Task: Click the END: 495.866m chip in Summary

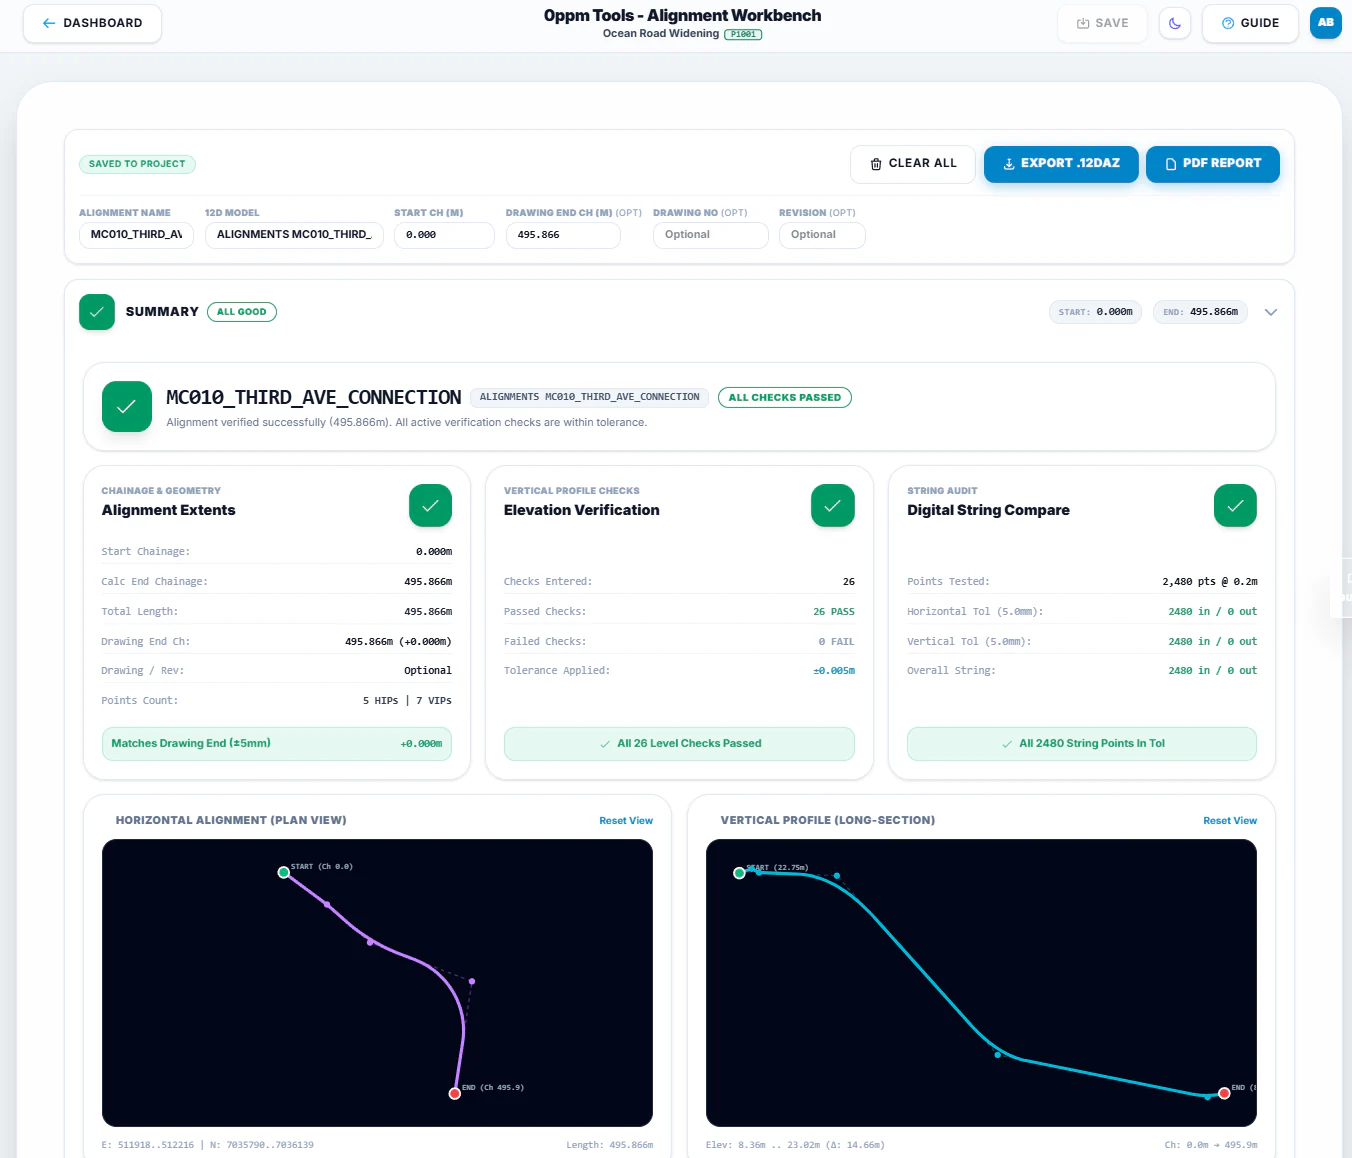Action: point(1200,312)
